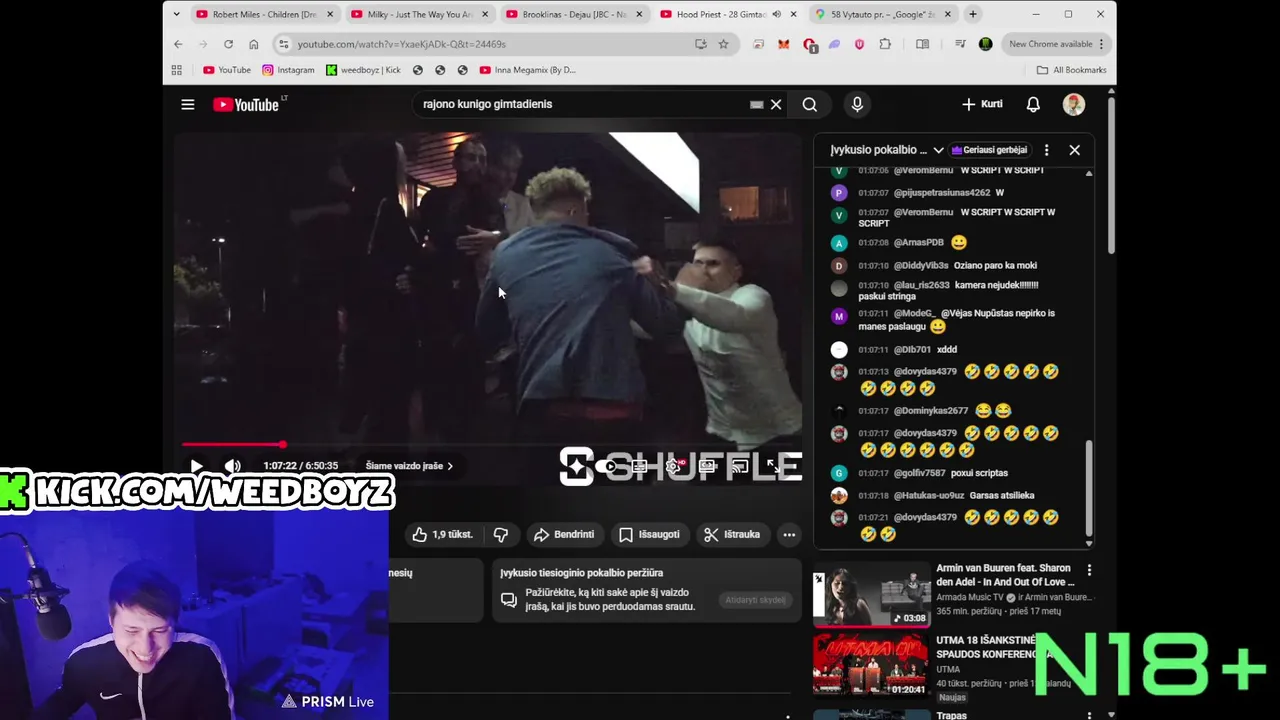Open Chrome reading mode side panel icon
Viewport: 1280px width, 720px height.
tap(922, 44)
